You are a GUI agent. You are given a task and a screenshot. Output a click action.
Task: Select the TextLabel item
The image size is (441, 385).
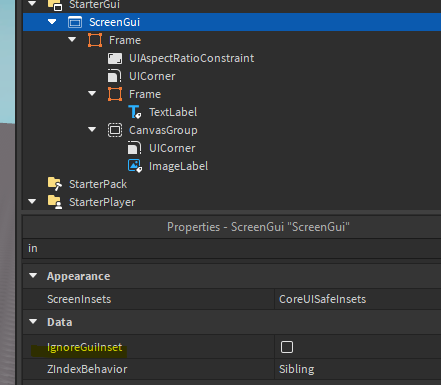(173, 112)
